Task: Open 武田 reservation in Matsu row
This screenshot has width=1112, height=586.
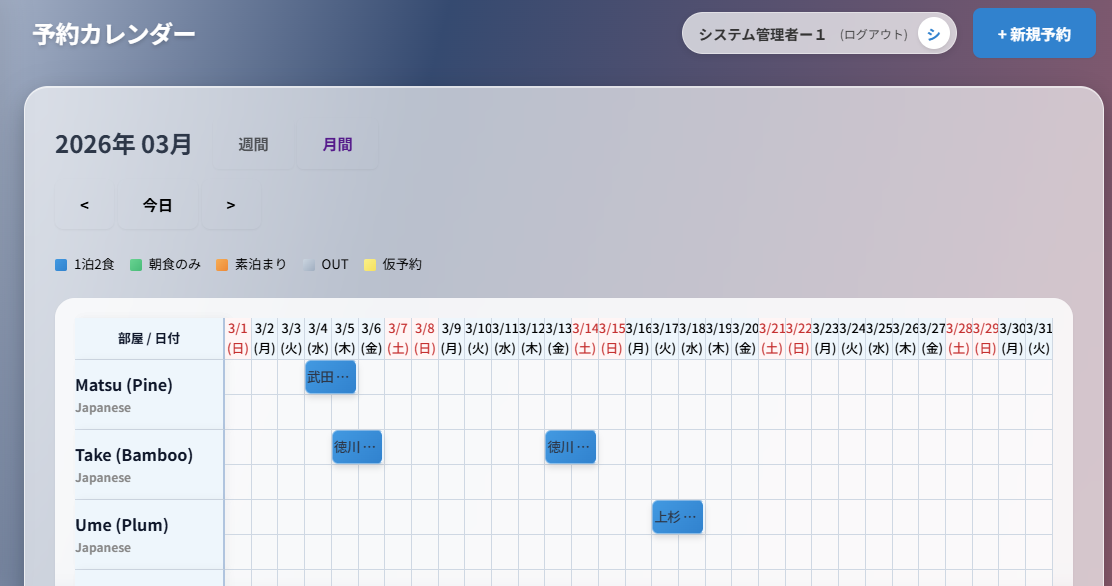Action: tap(330, 377)
